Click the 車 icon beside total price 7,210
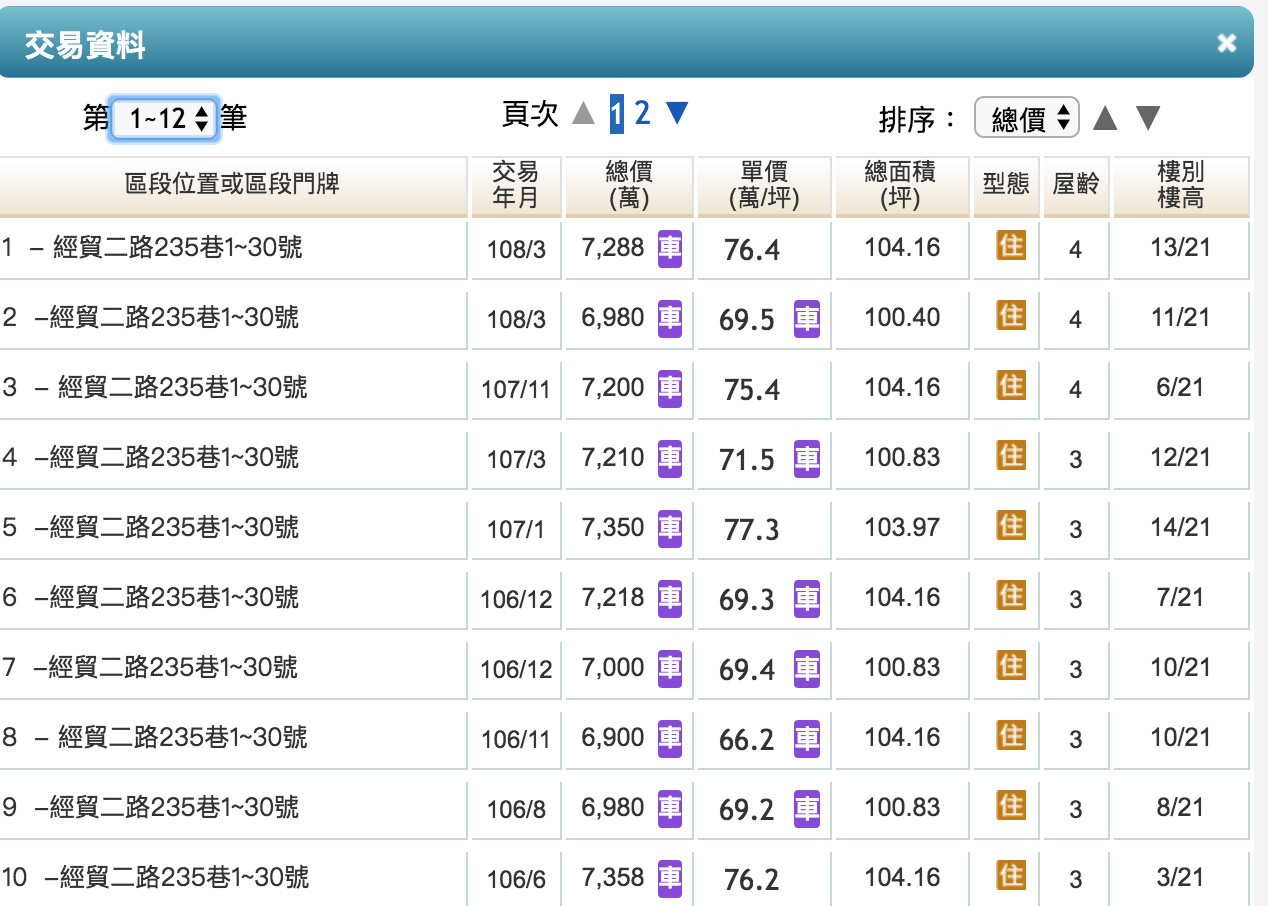Screen dimensions: 1268x906 pos(670,458)
